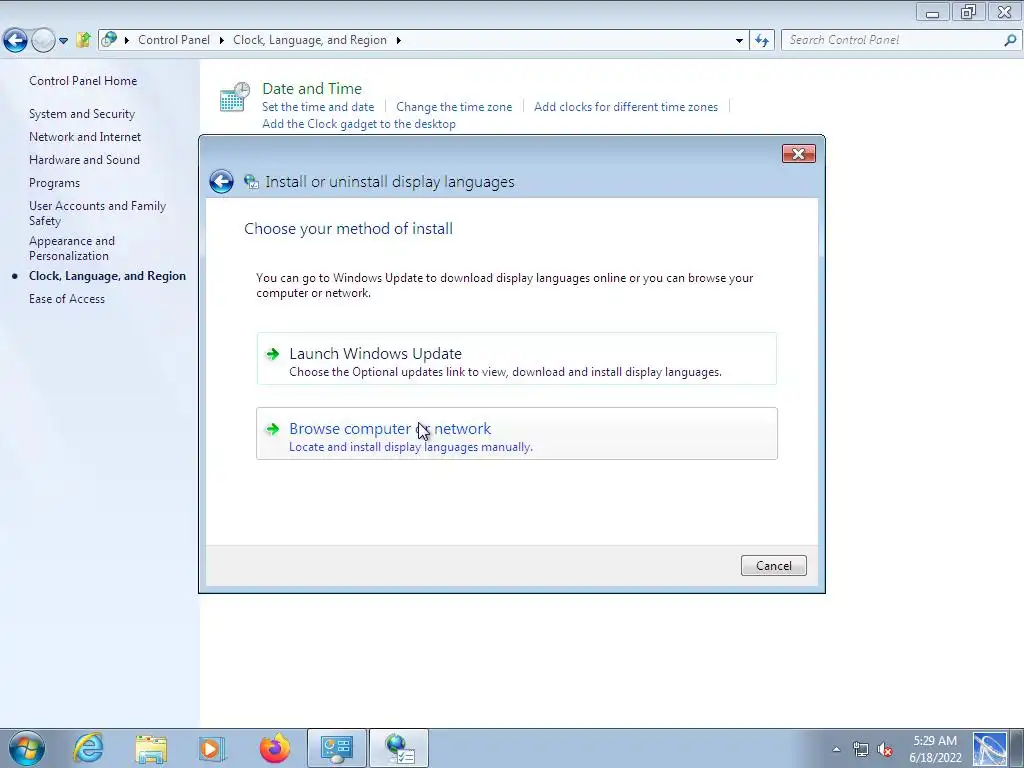This screenshot has width=1024, height=768.
Task: Open the address bar history dropdown
Action: click(x=739, y=40)
